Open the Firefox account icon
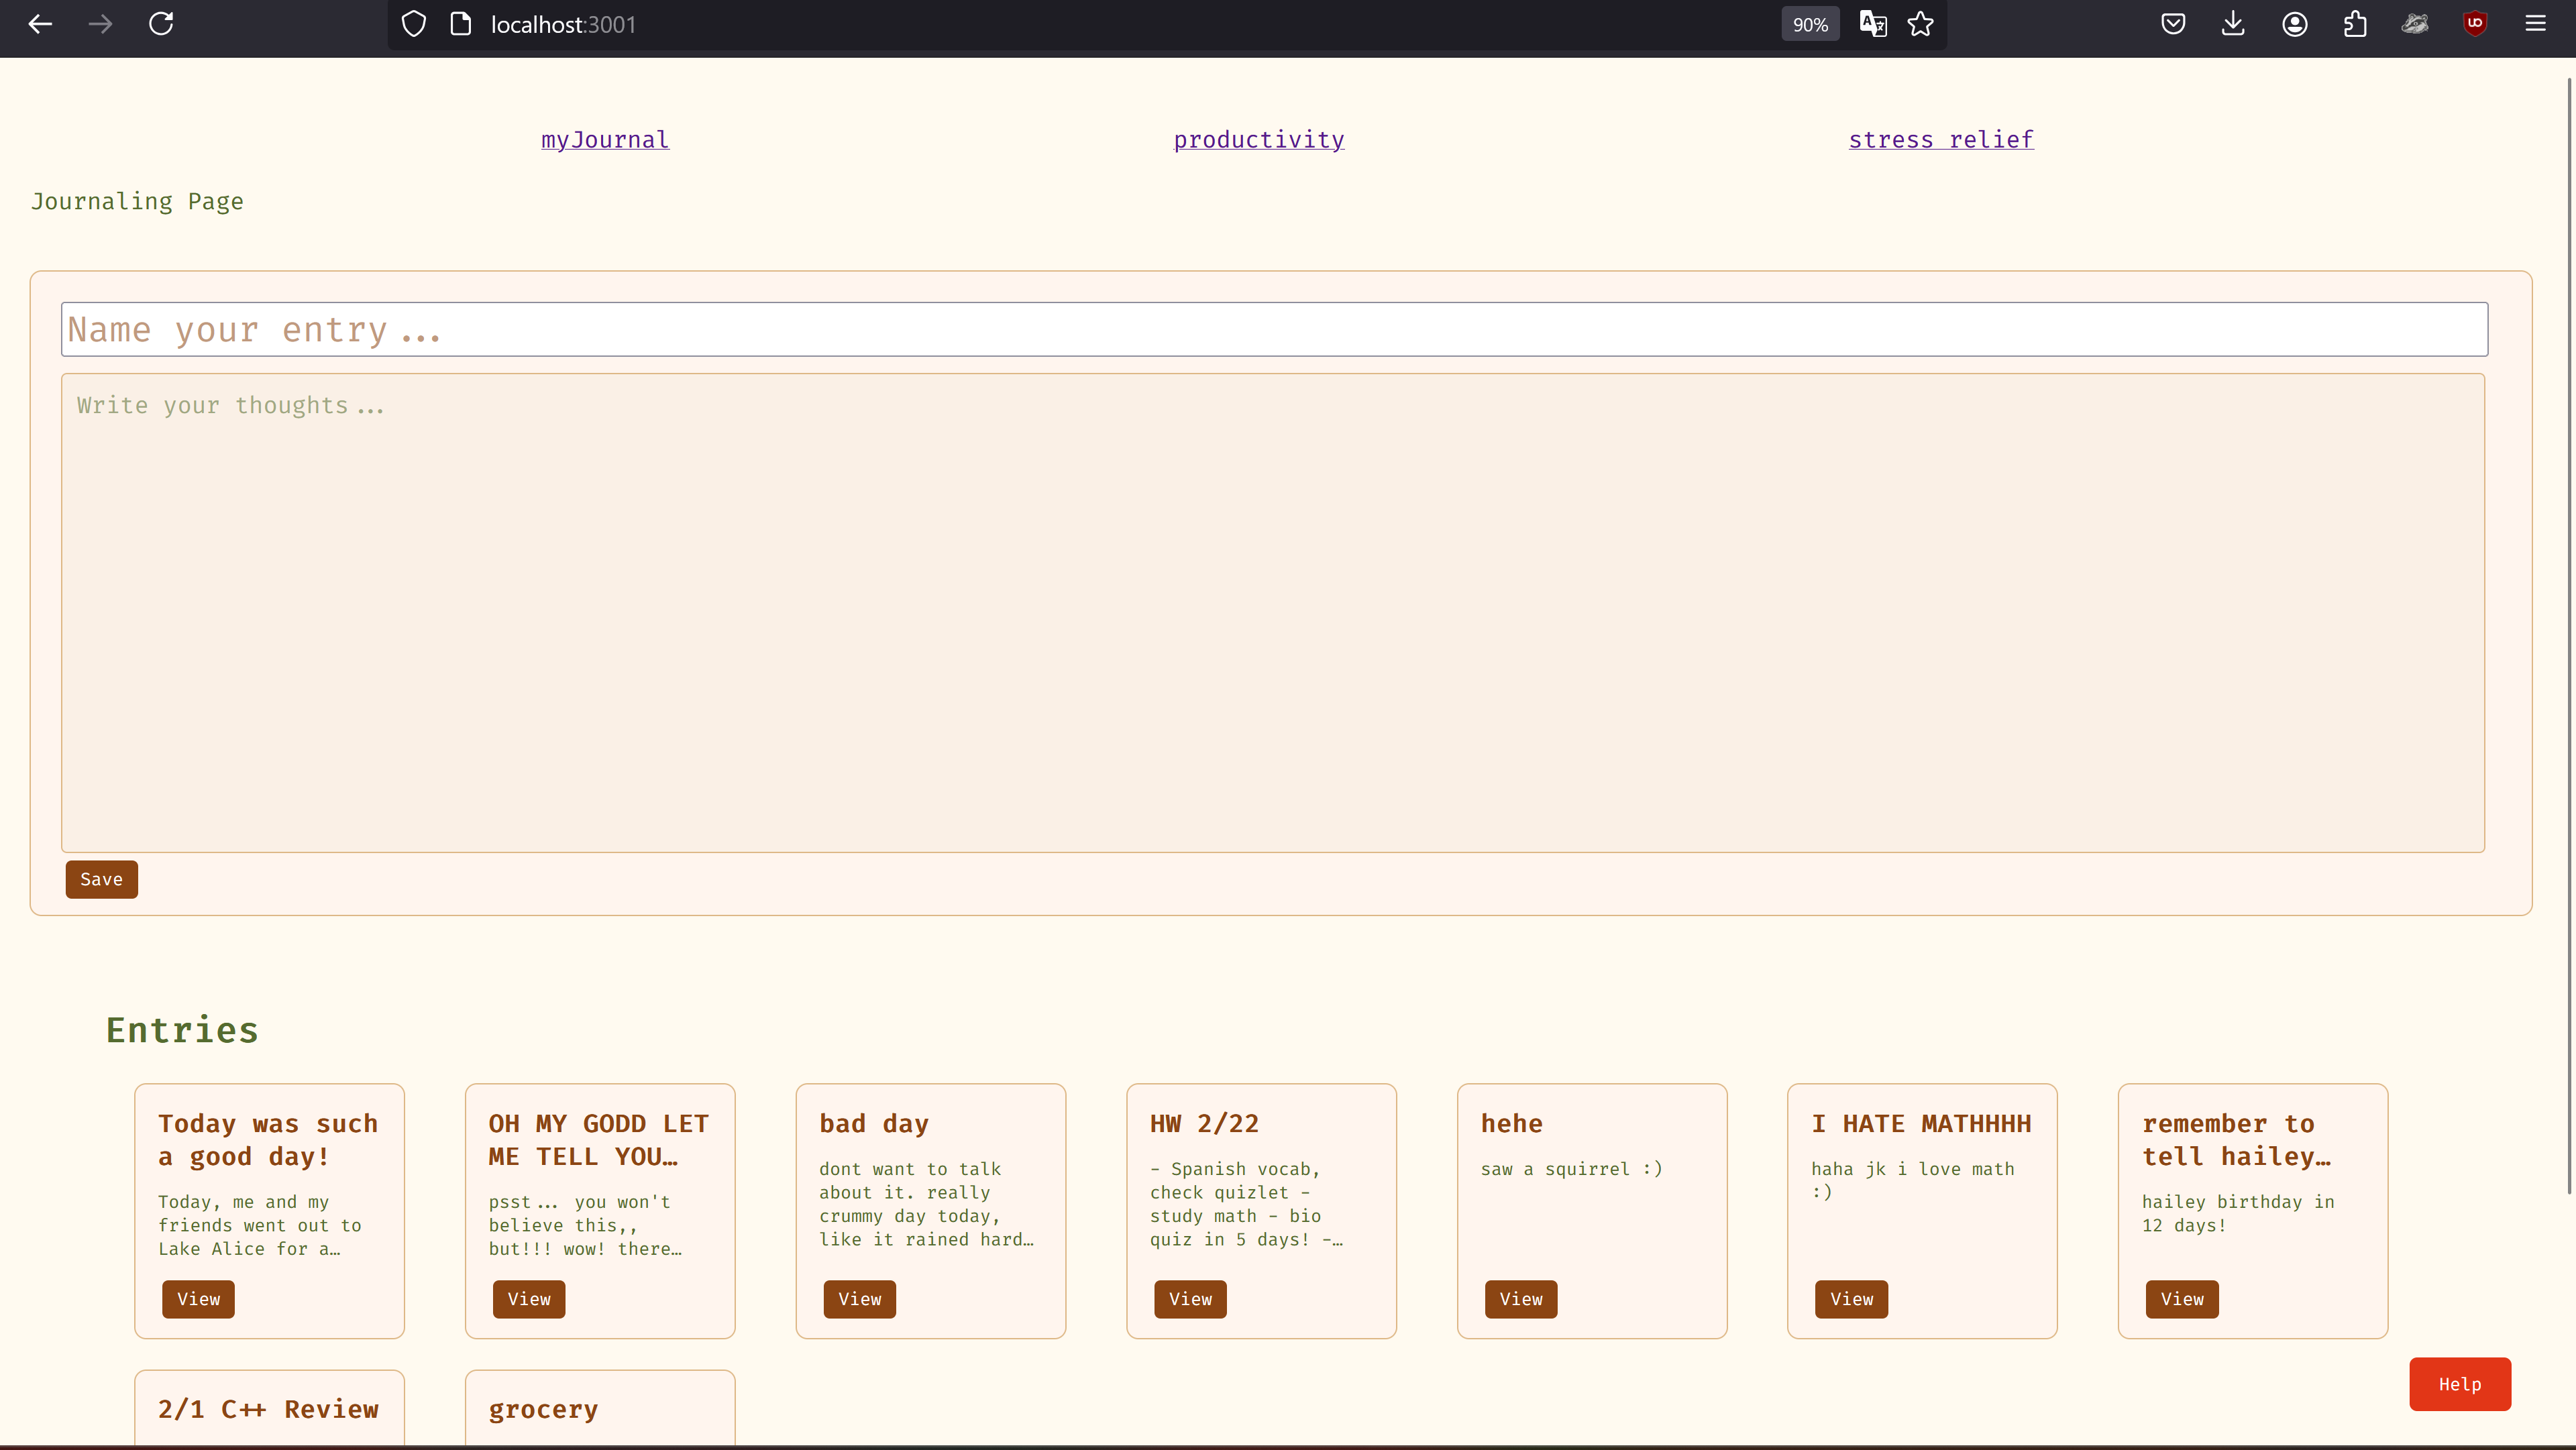The height and width of the screenshot is (1450, 2576). (x=2295, y=24)
